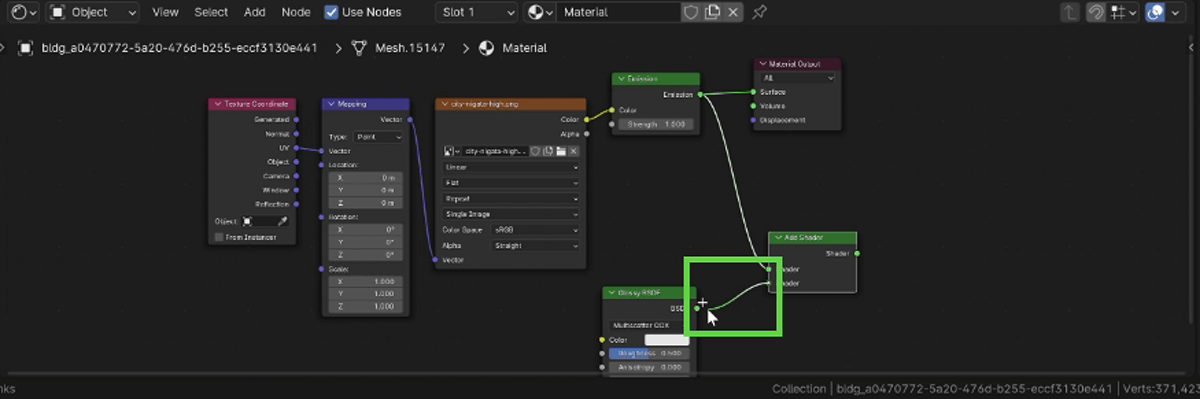Click the eyedropper in Texture Coordinate node

282,221
